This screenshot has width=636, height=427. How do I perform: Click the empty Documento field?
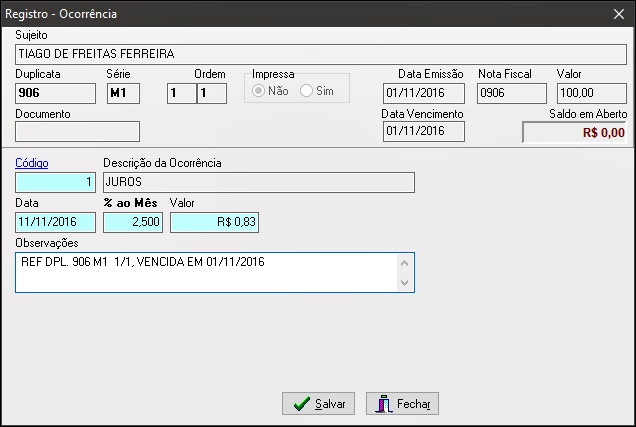click(77, 131)
